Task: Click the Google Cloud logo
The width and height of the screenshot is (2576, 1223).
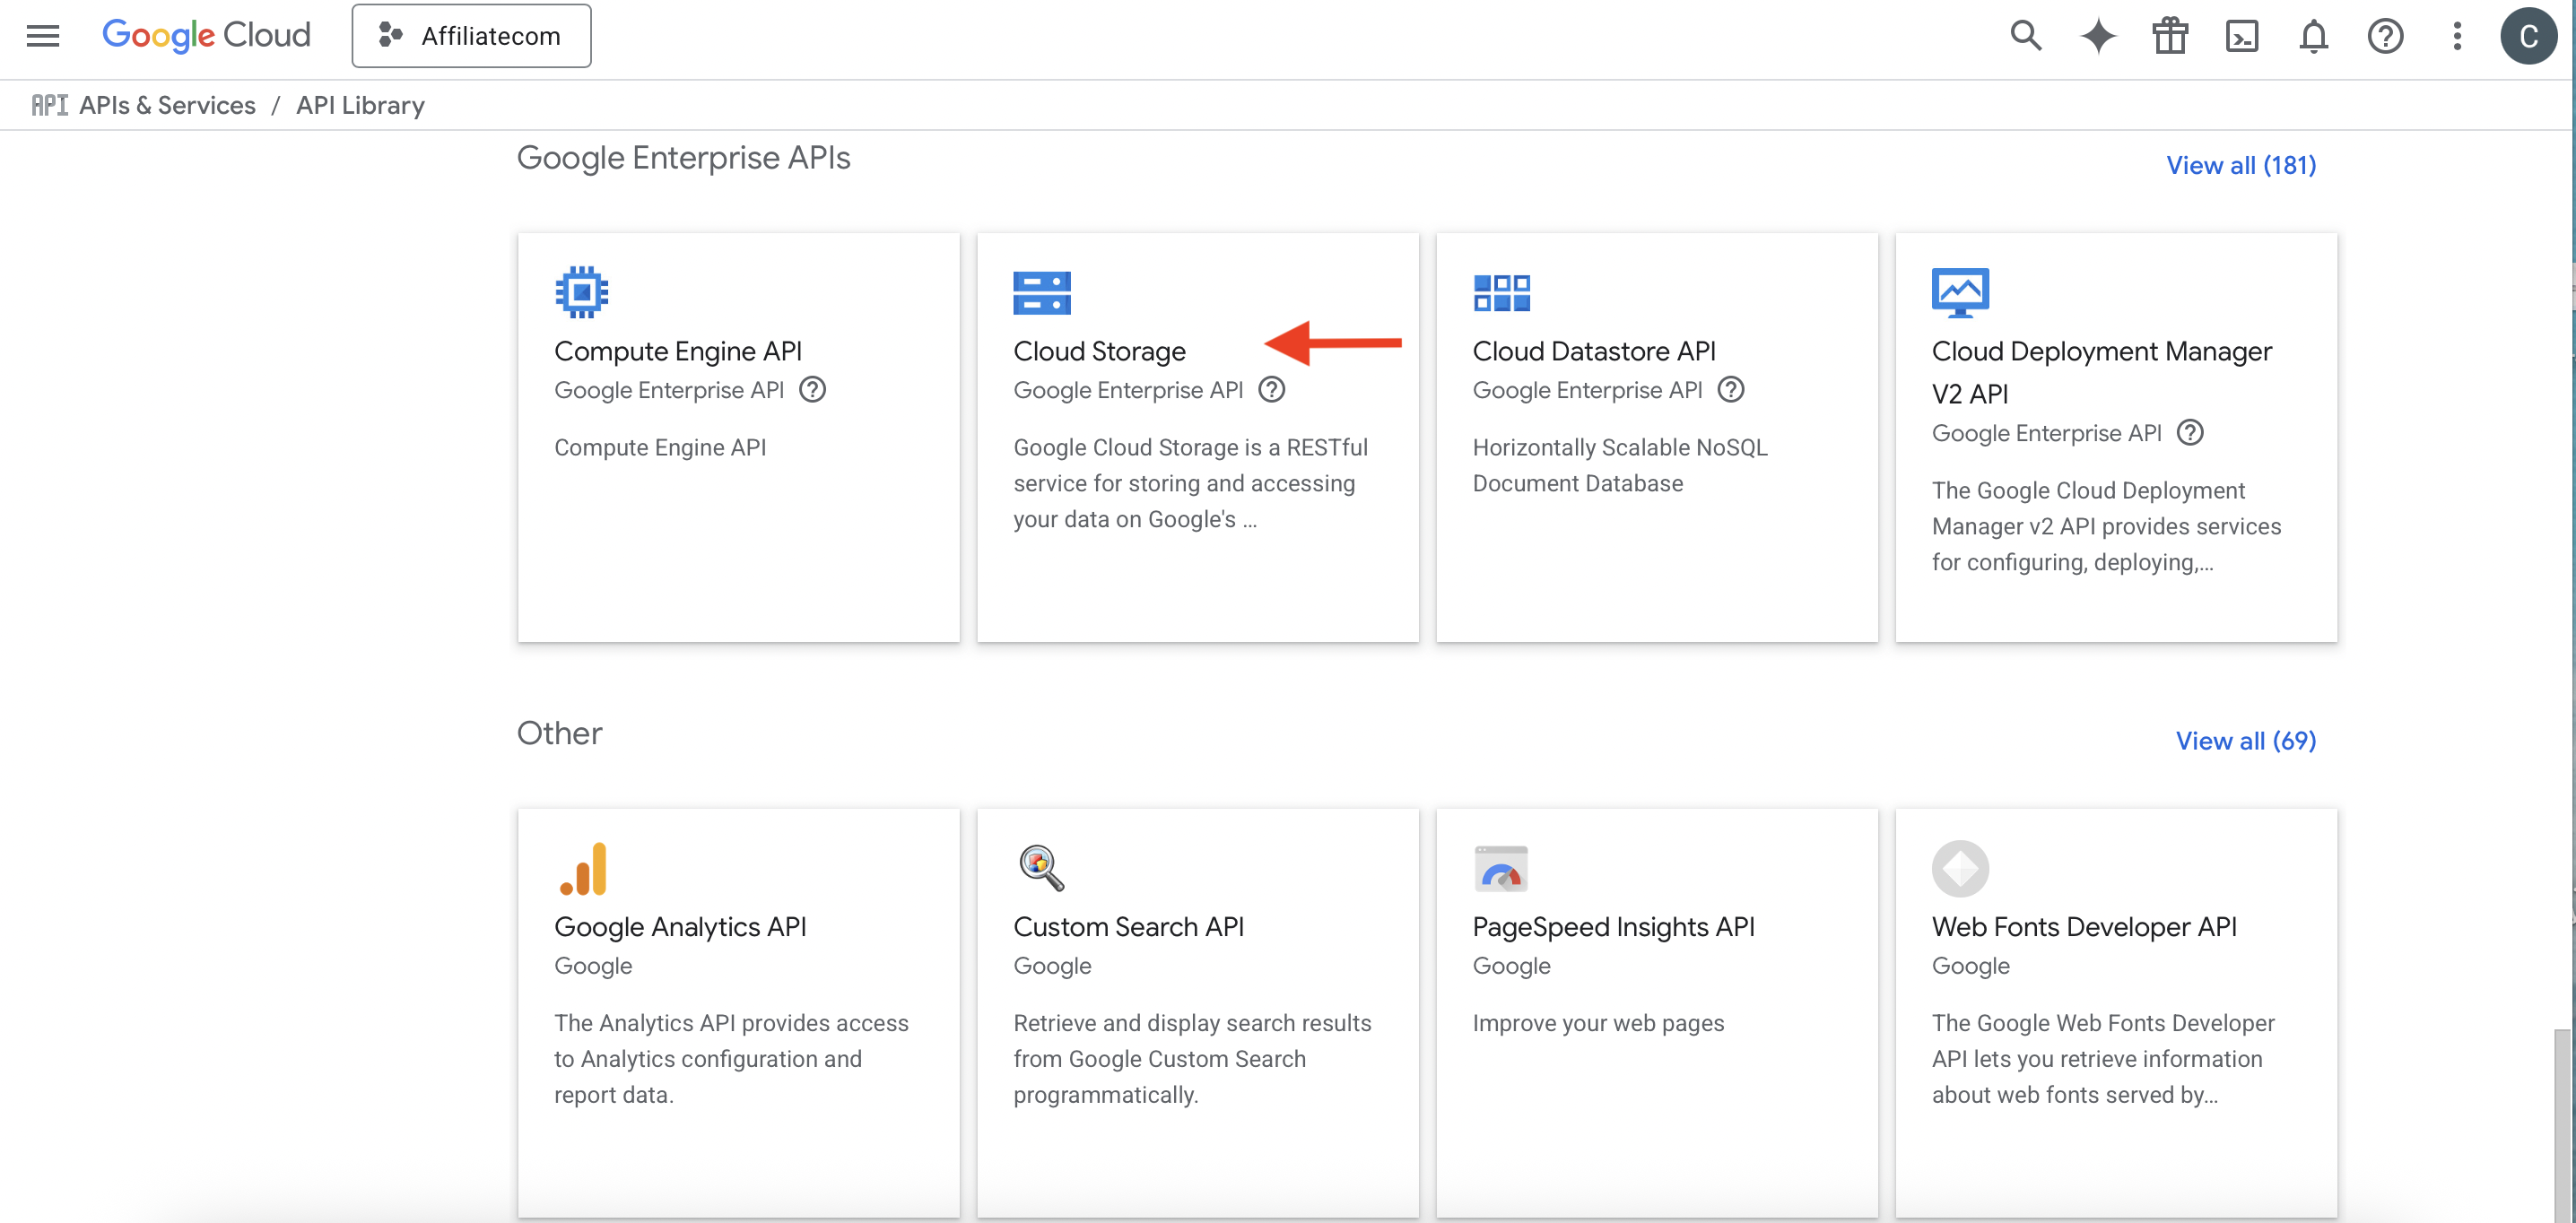Action: (x=206, y=36)
